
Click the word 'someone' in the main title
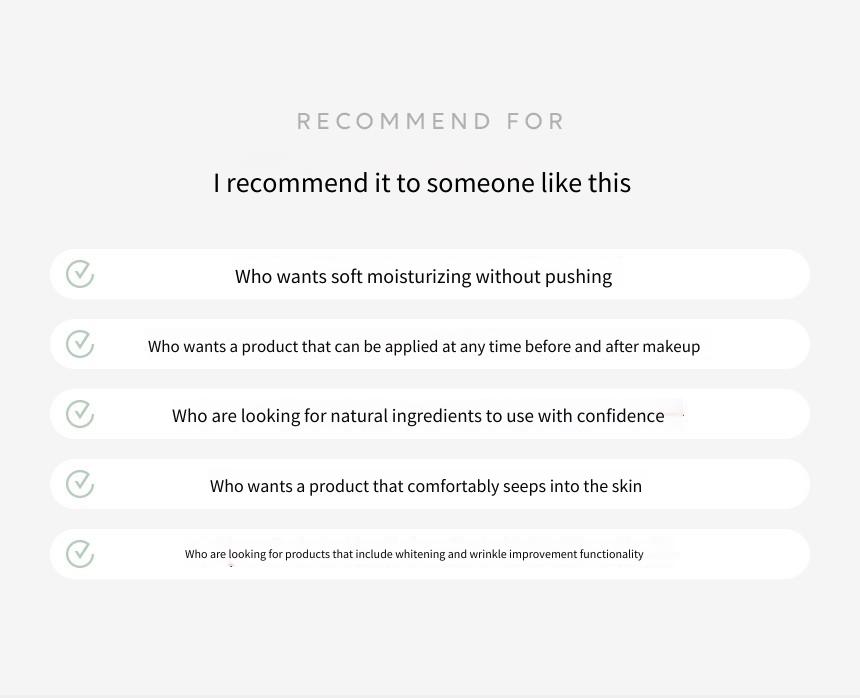[480, 183]
